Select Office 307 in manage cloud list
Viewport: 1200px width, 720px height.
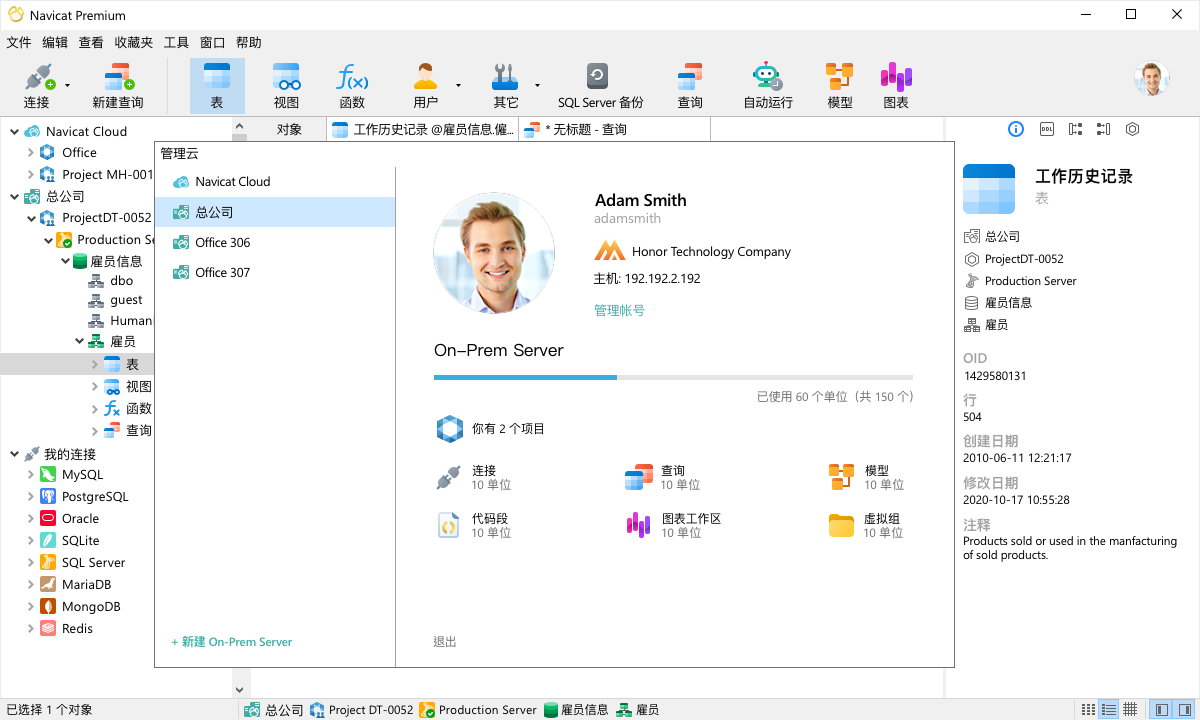point(275,272)
